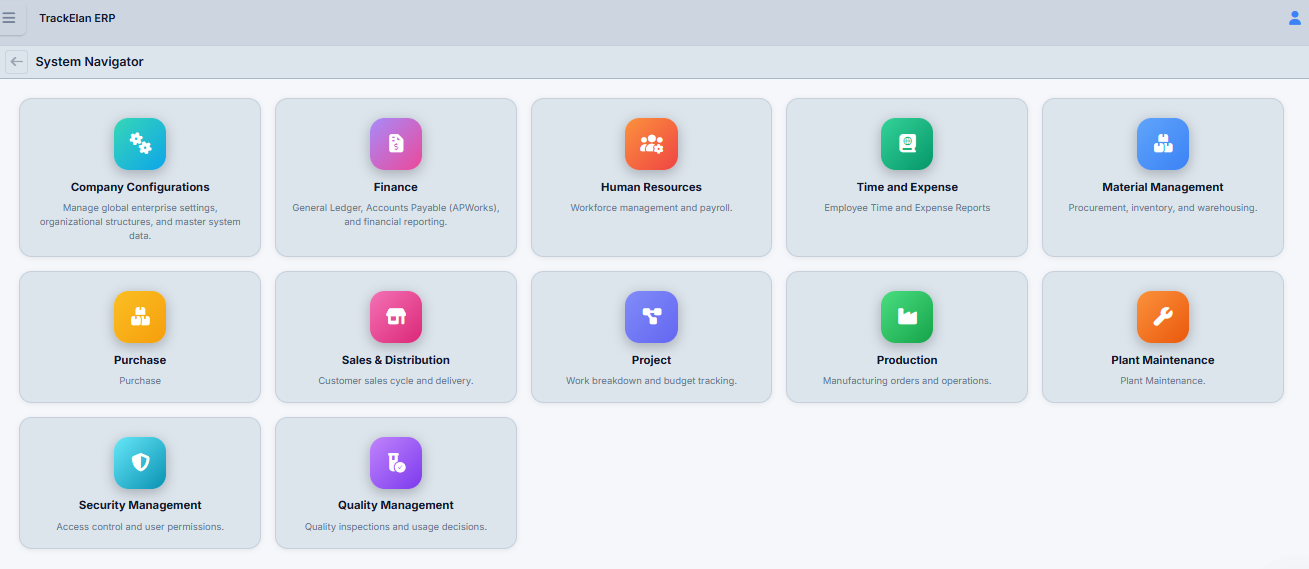This screenshot has height=569, width=1309.
Task: Click the Plant Maintenance wrench icon
Action: 1163,317
